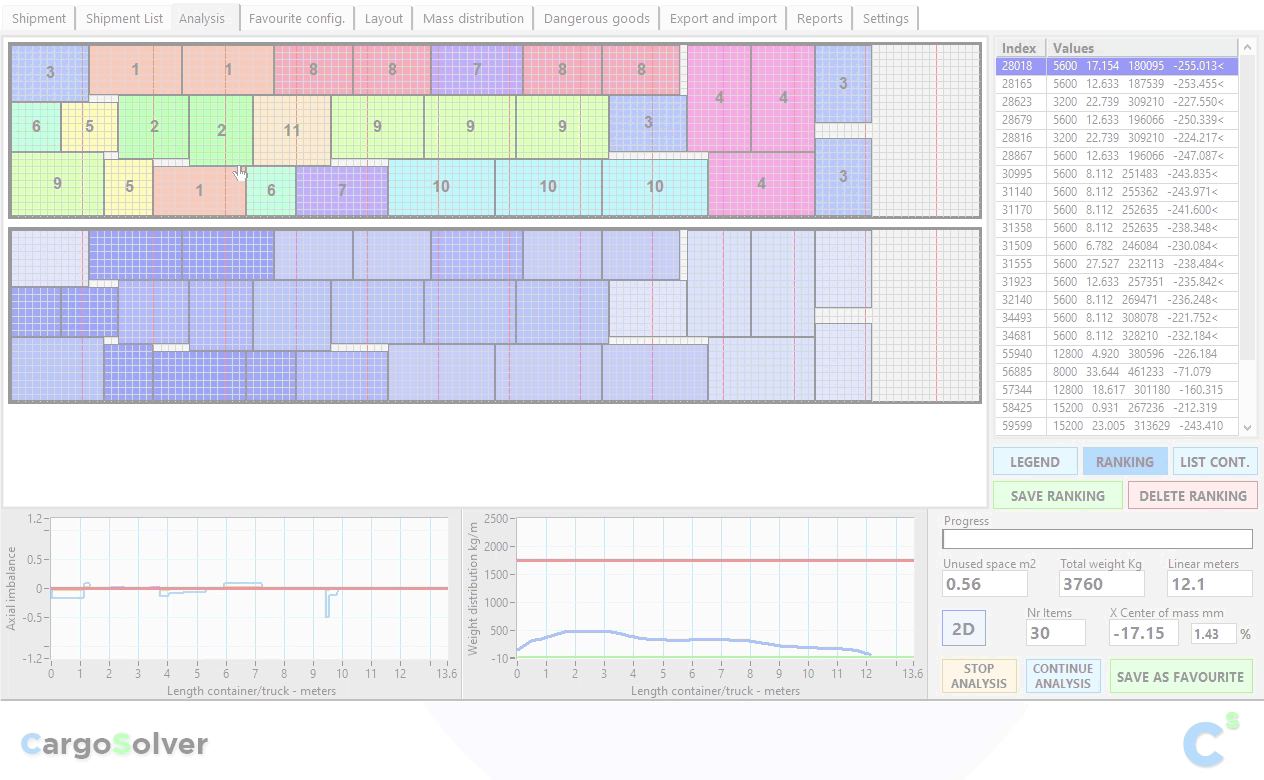Toggle the 2D view button
Screen dimensions: 1264x780
(963, 629)
